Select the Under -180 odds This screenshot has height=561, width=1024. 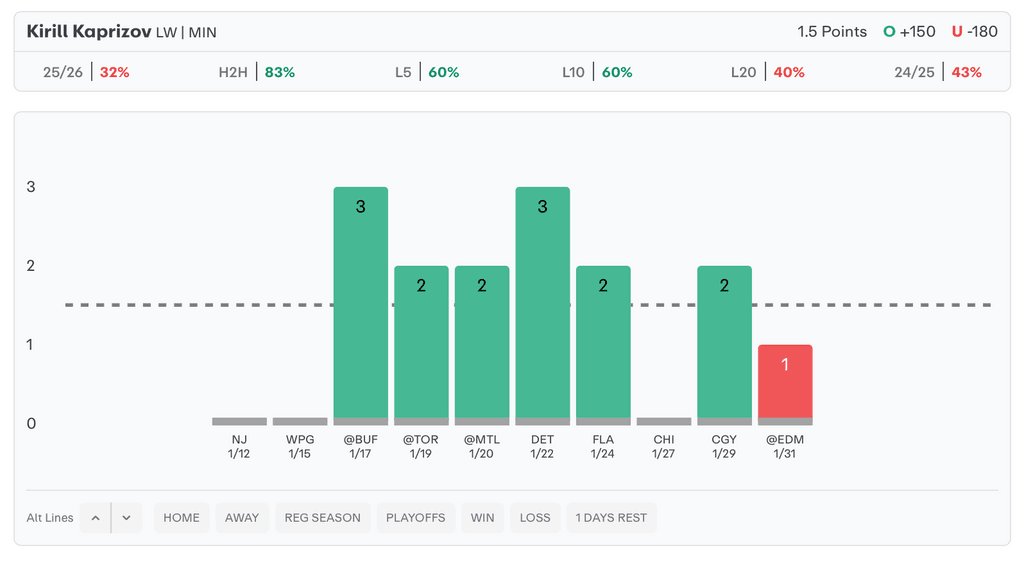[x=974, y=31]
